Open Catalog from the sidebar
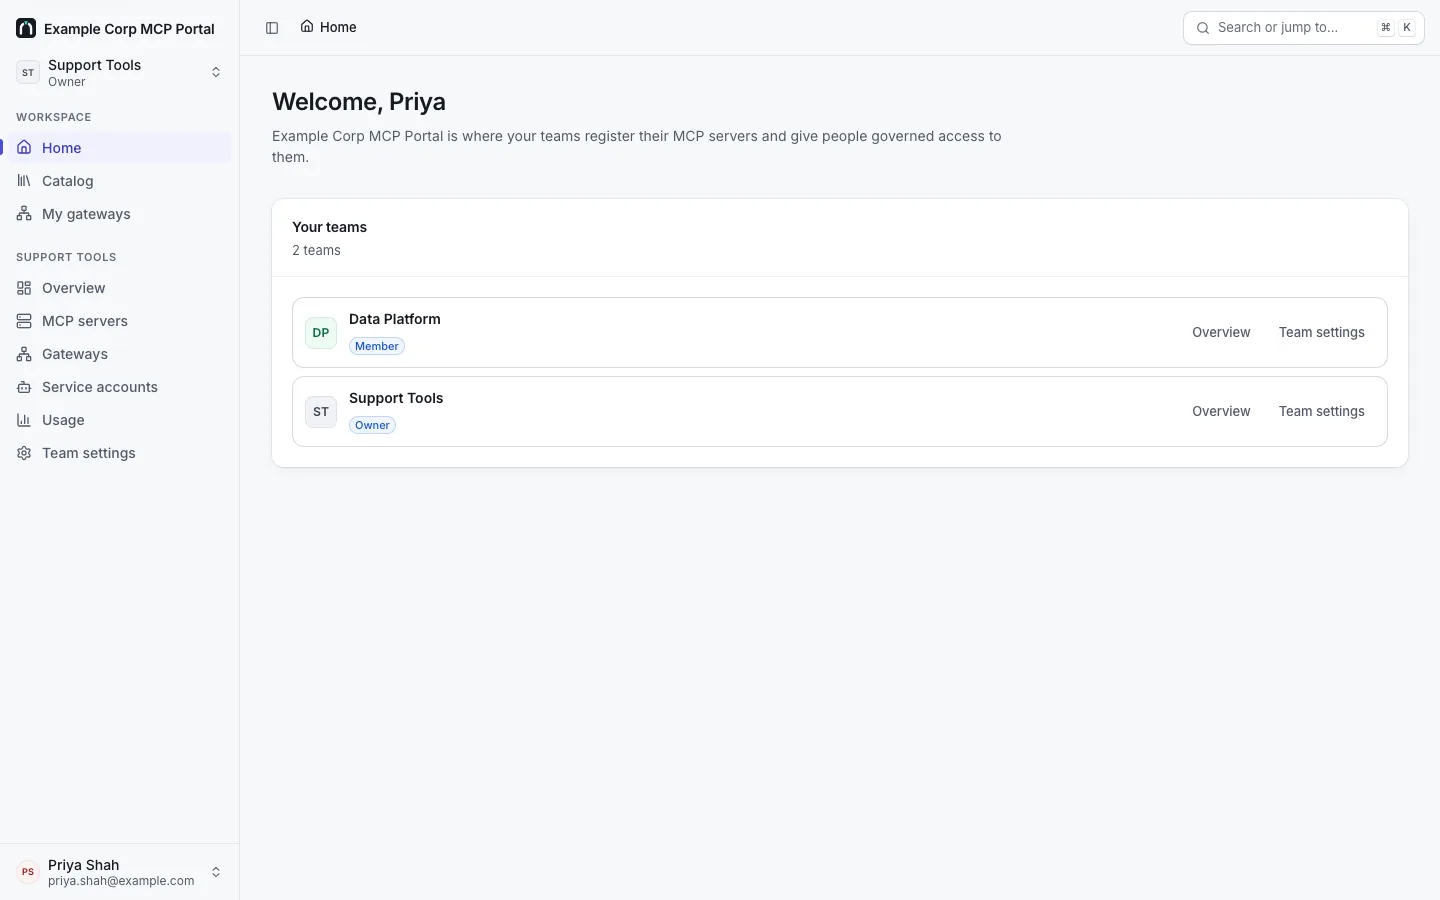Image resolution: width=1440 pixels, height=900 pixels. [x=118, y=181]
